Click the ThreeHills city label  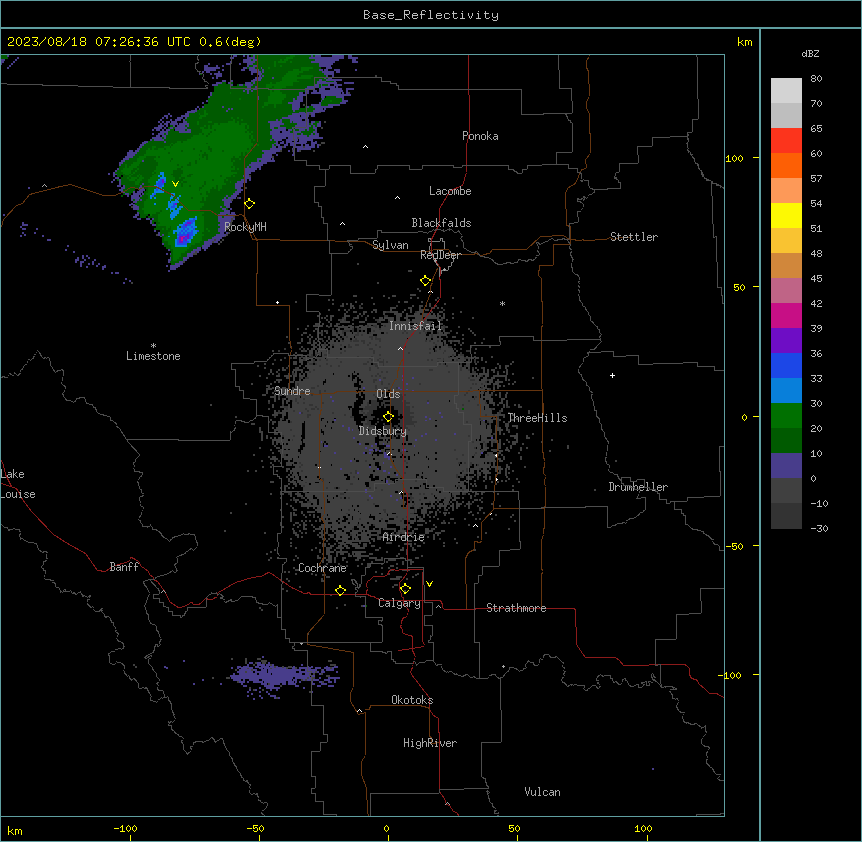537,418
